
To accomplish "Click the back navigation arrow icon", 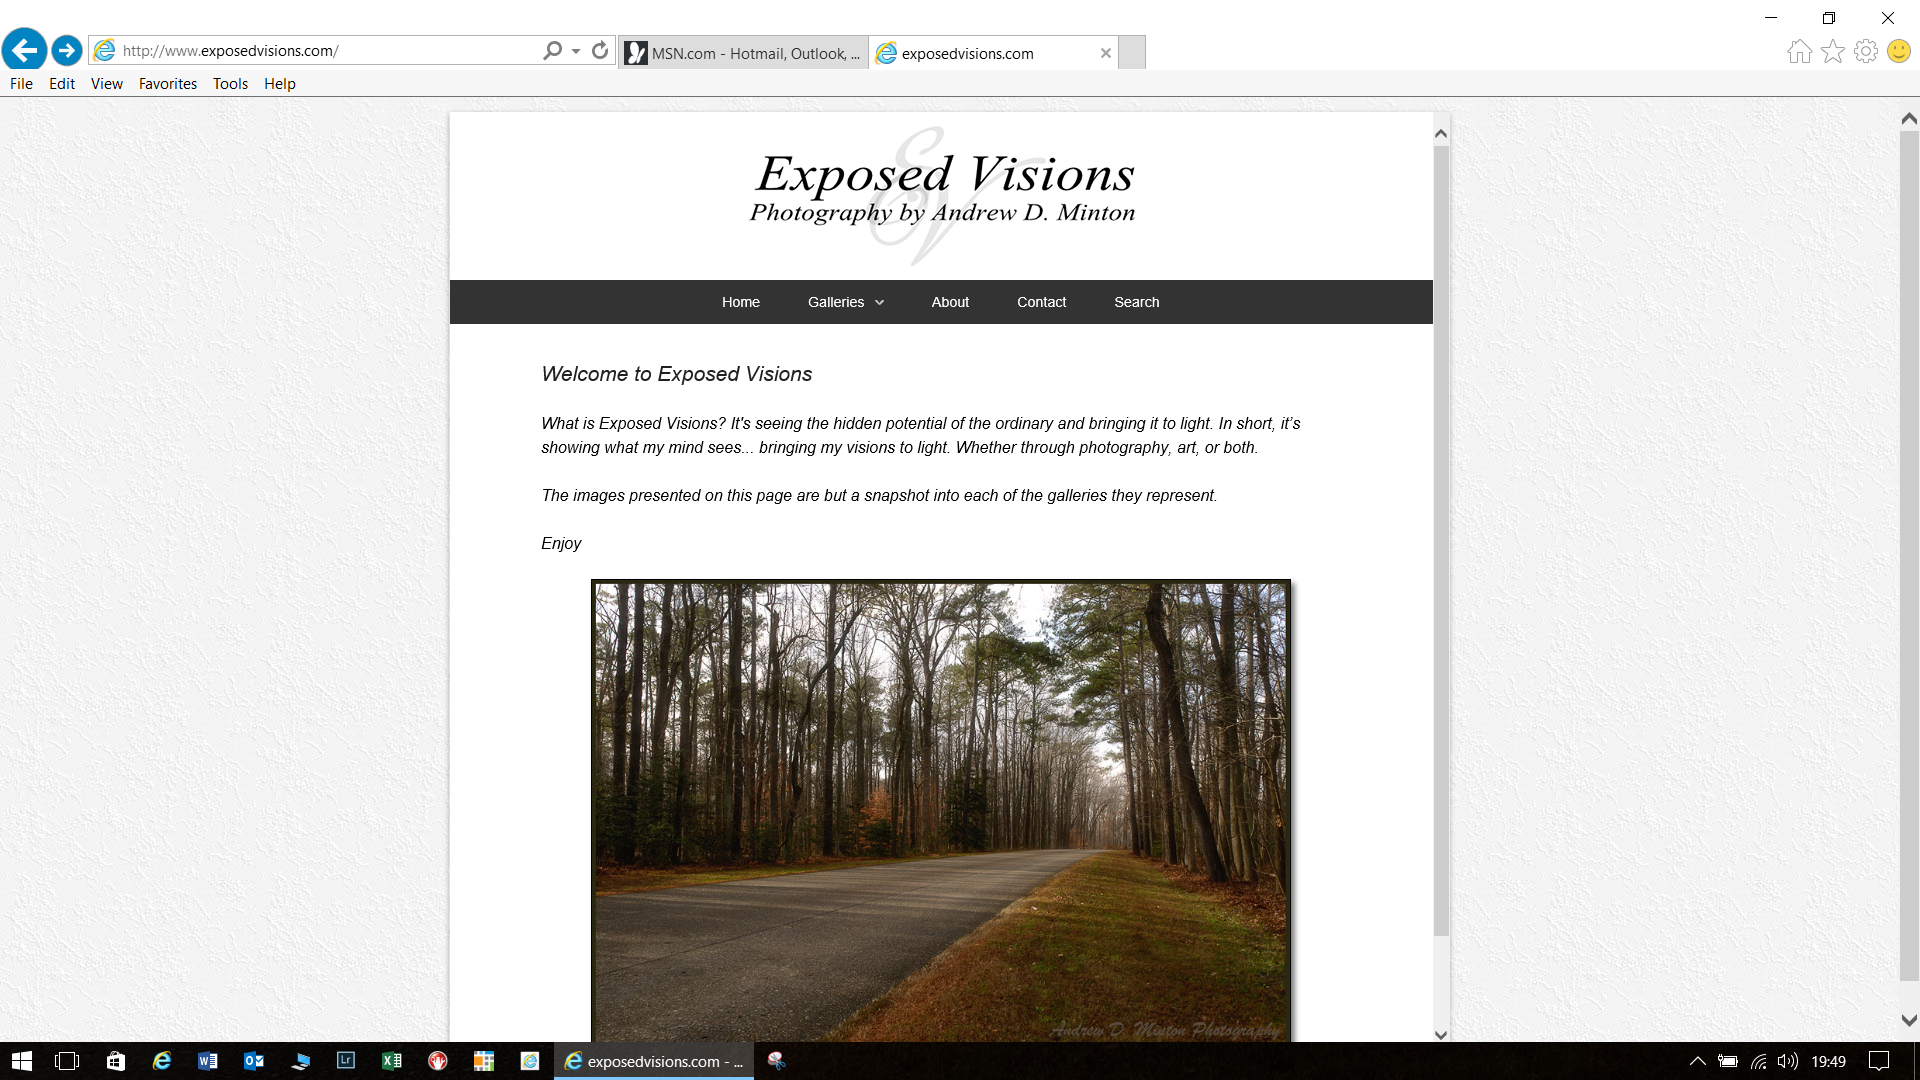I will click(x=24, y=50).
